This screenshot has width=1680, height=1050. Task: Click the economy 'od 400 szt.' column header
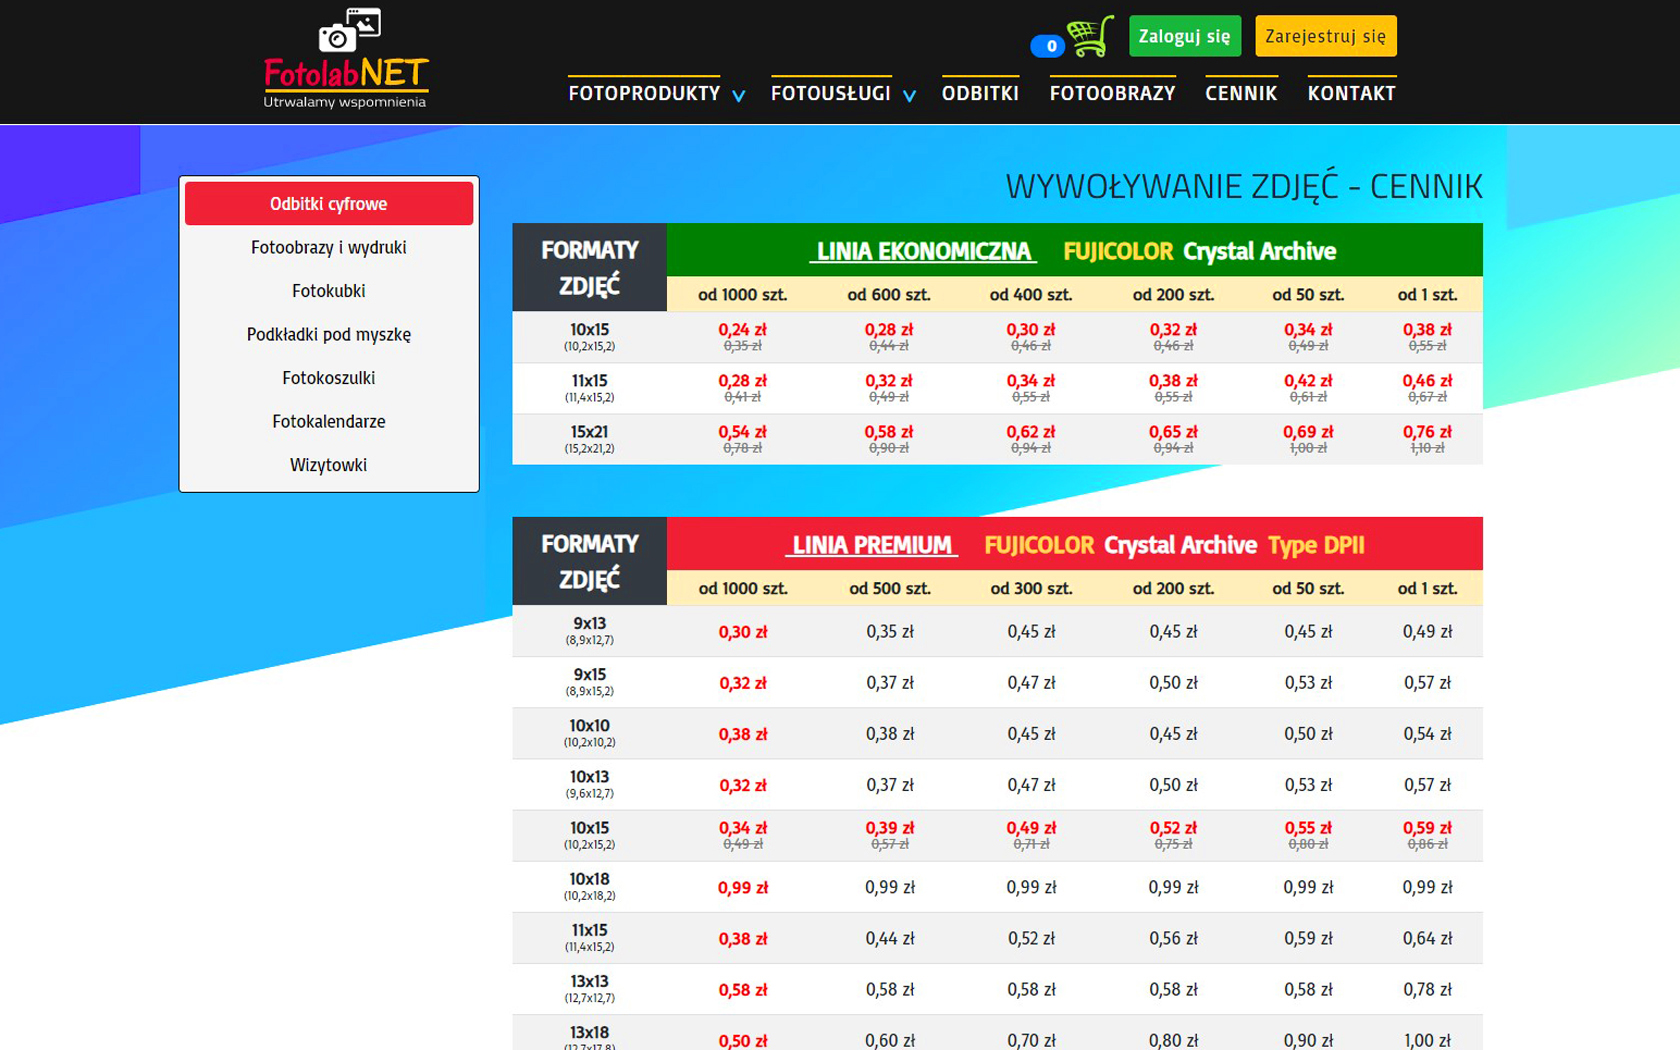[x=1030, y=295]
